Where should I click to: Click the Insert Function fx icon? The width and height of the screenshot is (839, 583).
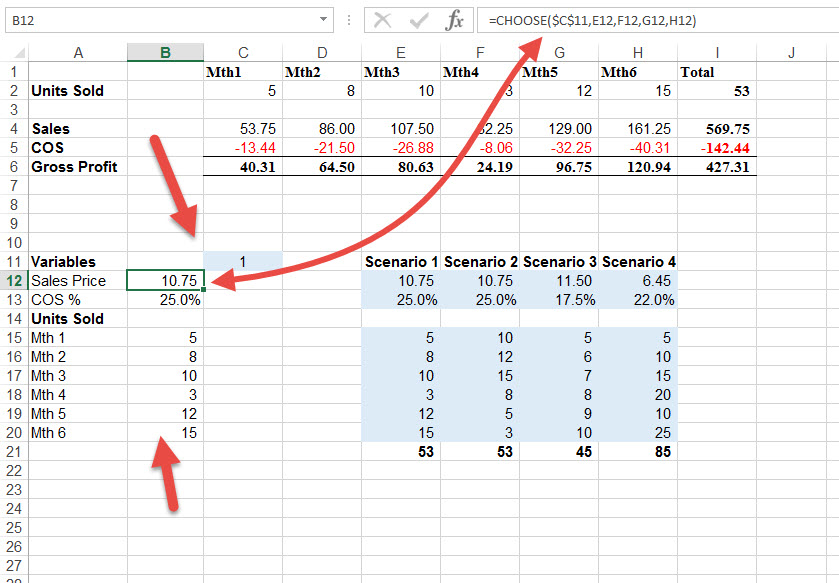tap(455, 20)
